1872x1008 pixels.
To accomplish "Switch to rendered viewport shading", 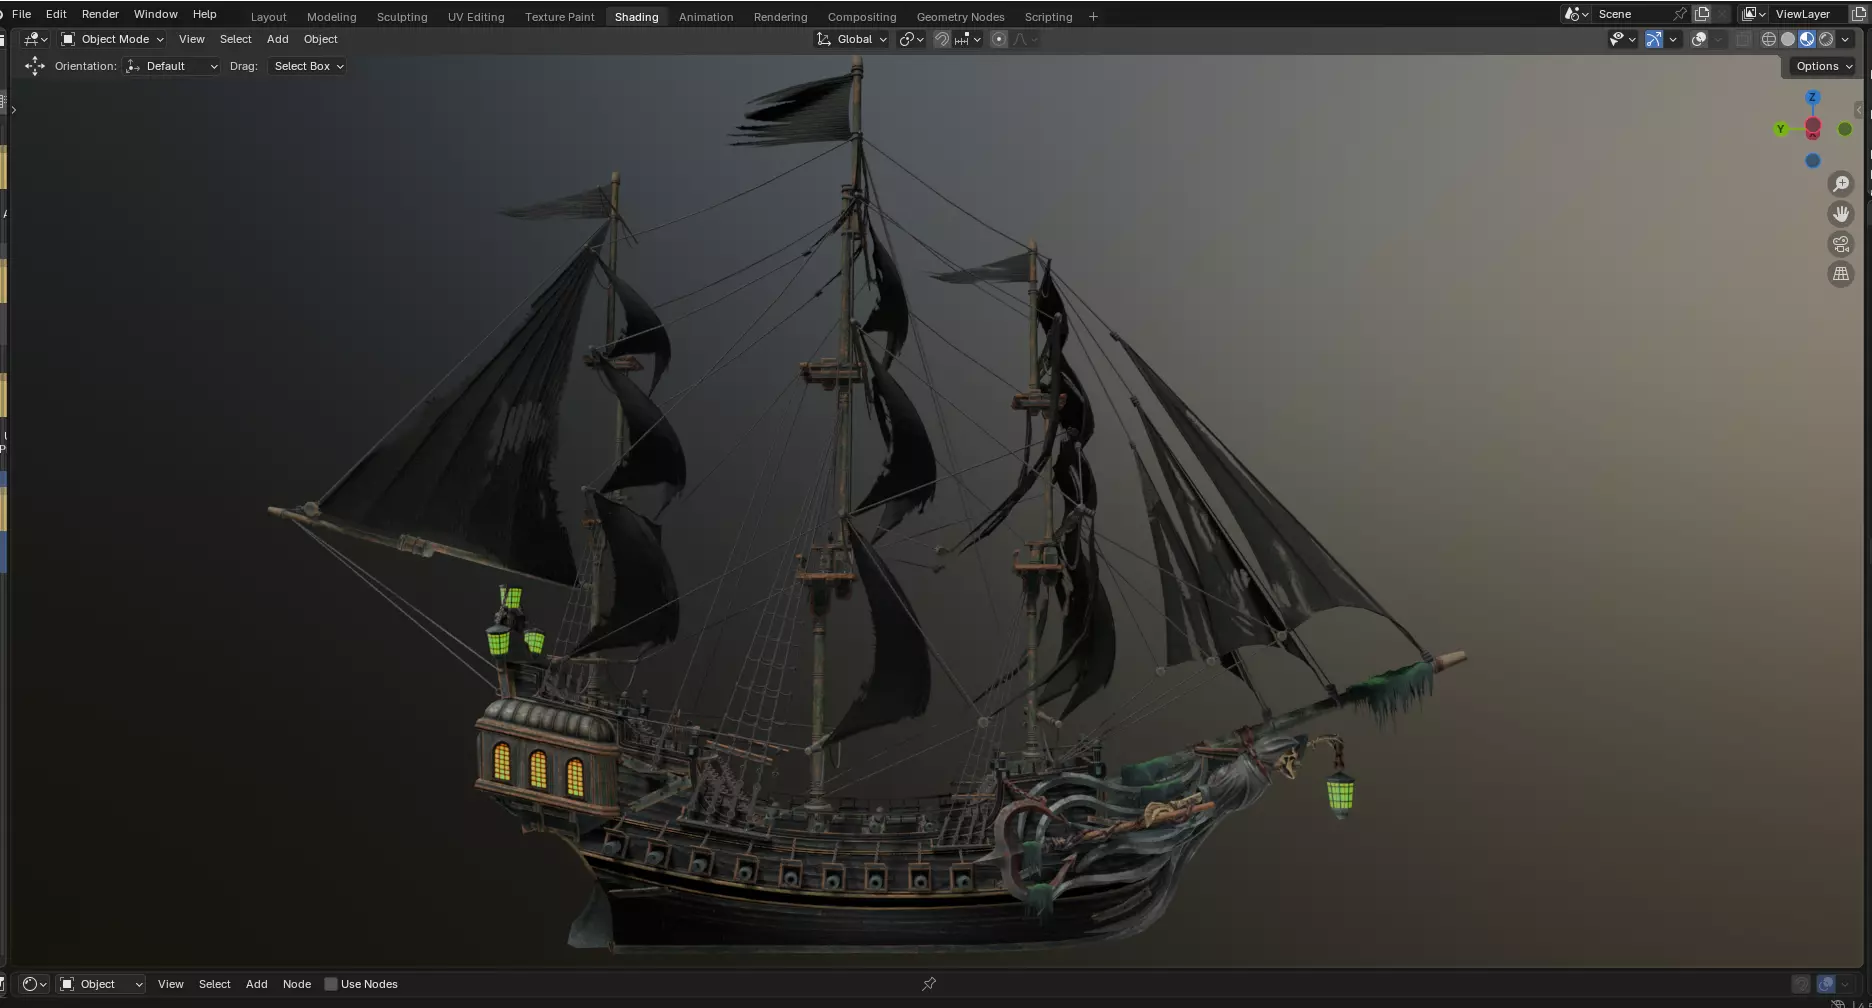I will (1826, 39).
